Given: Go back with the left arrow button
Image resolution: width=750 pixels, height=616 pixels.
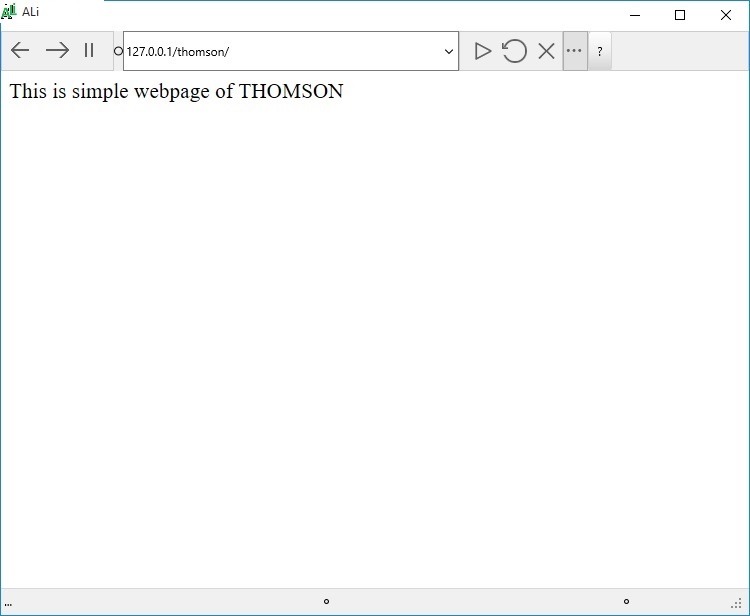Looking at the screenshot, I should point(20,50).
